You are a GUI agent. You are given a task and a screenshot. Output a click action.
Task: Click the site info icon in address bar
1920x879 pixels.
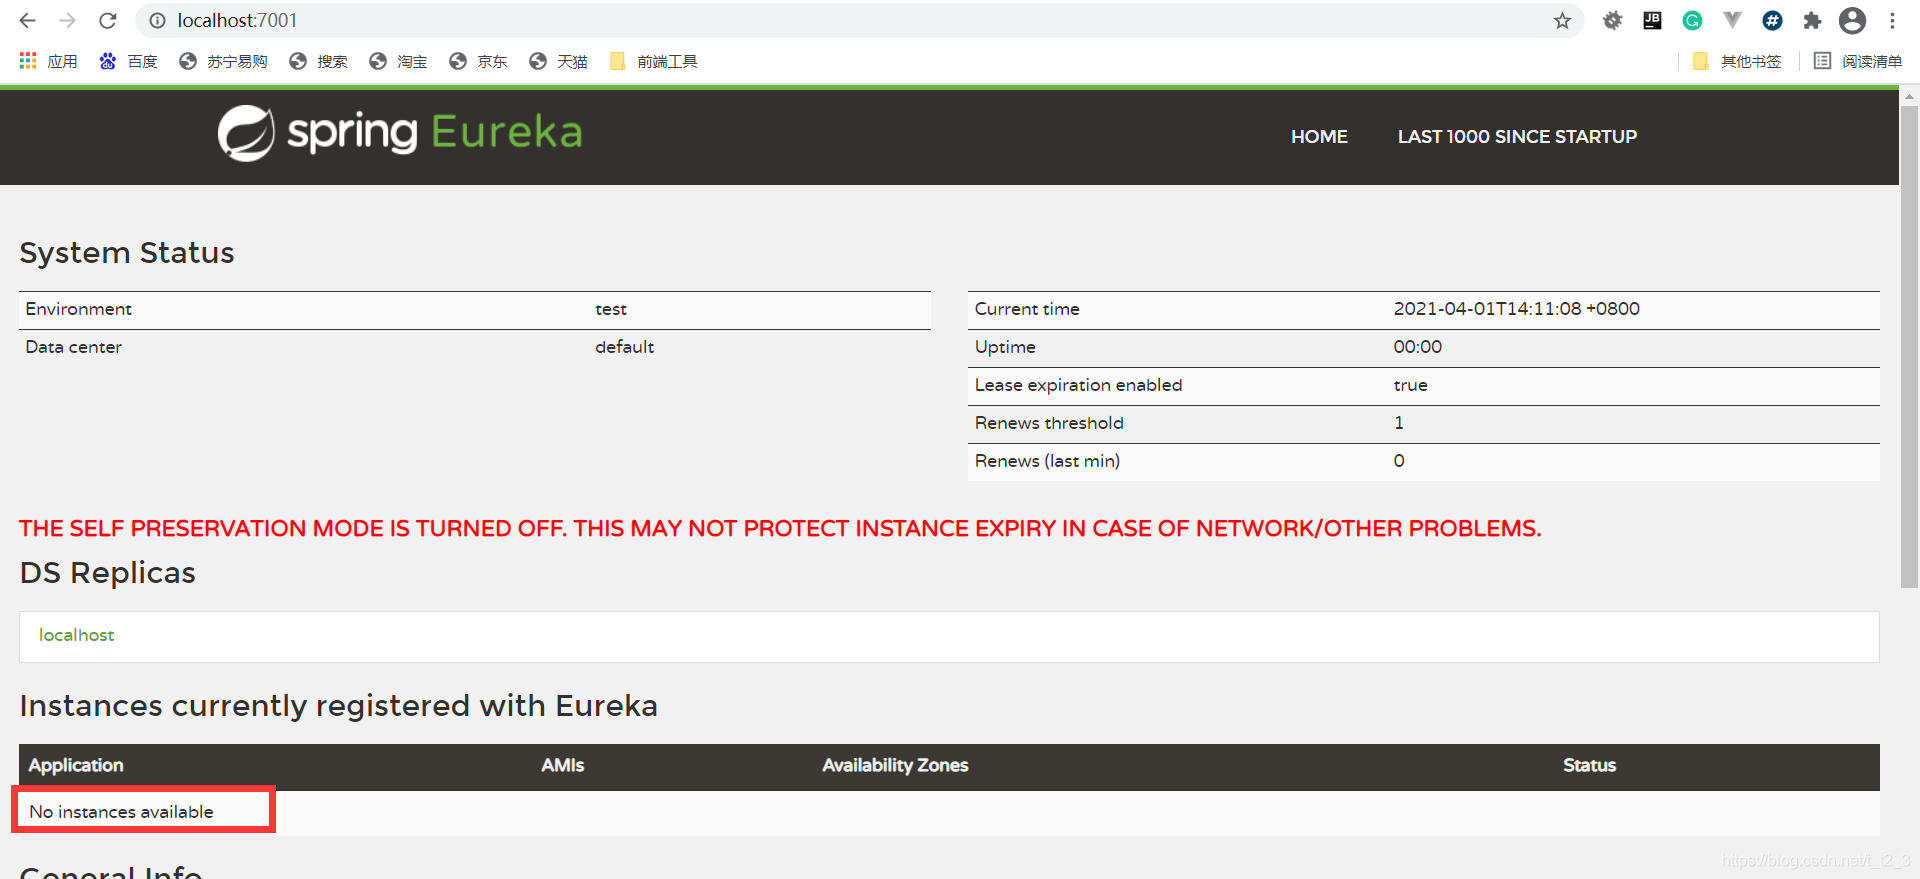tap(157, 20)
